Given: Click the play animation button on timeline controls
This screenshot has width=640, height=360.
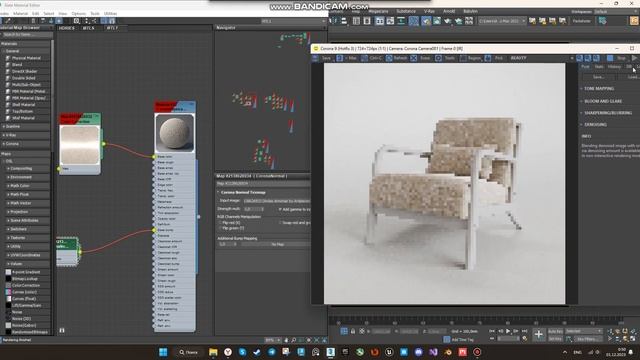Looking at the screenshot, I should (x=508, y=331).
